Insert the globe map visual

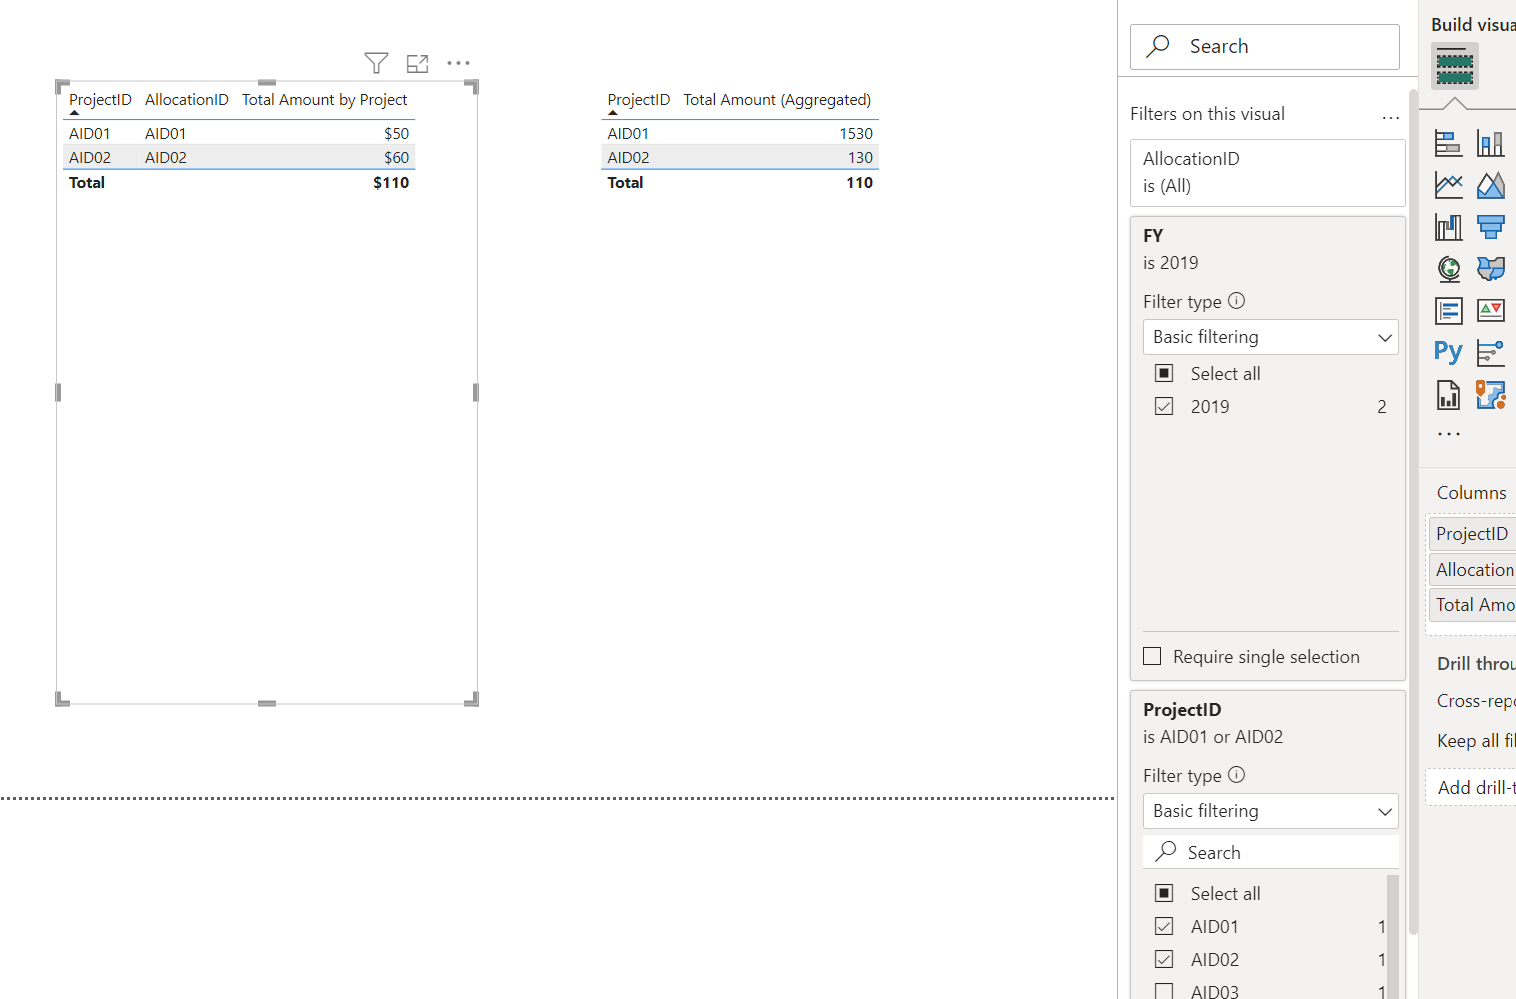pos(1448,269)
